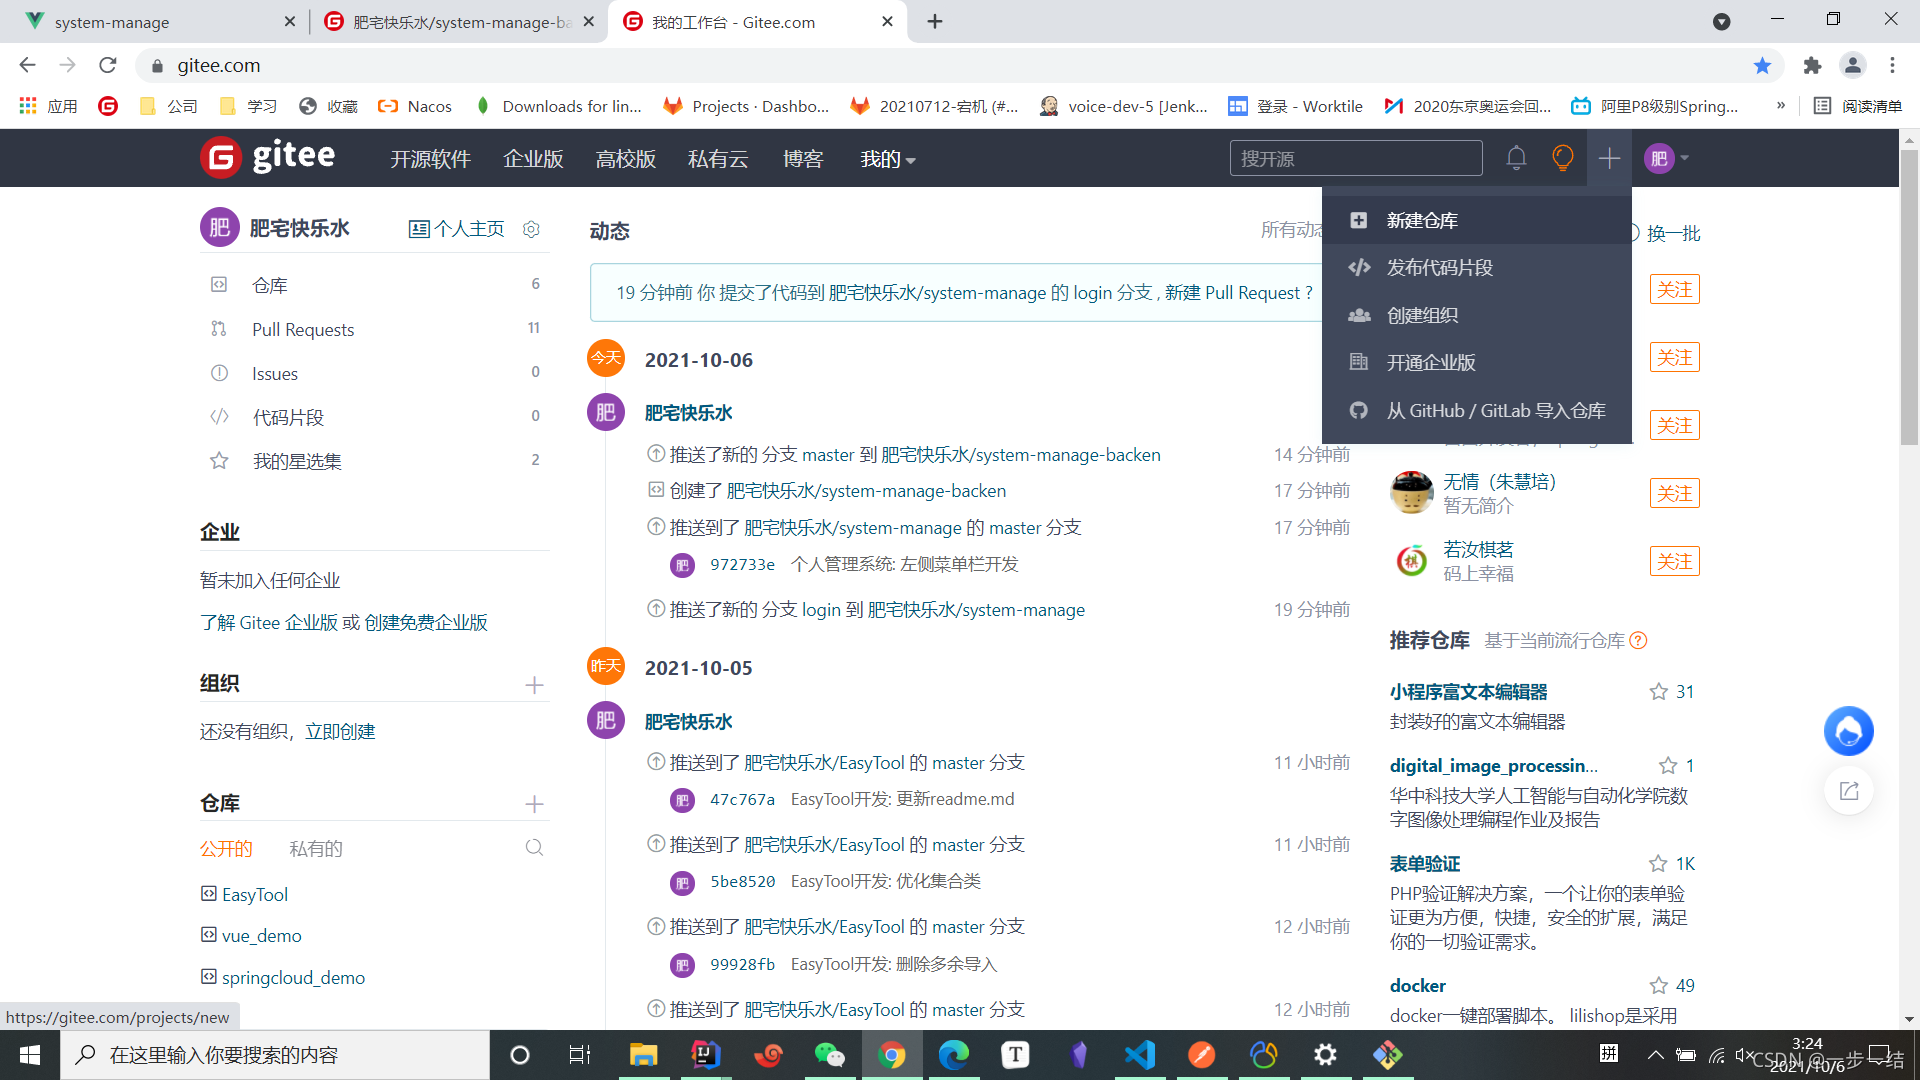Click the plus icon next to 仓库 heading
The height and width of the screenshot is (1080, 1920).
pos(535,804)
